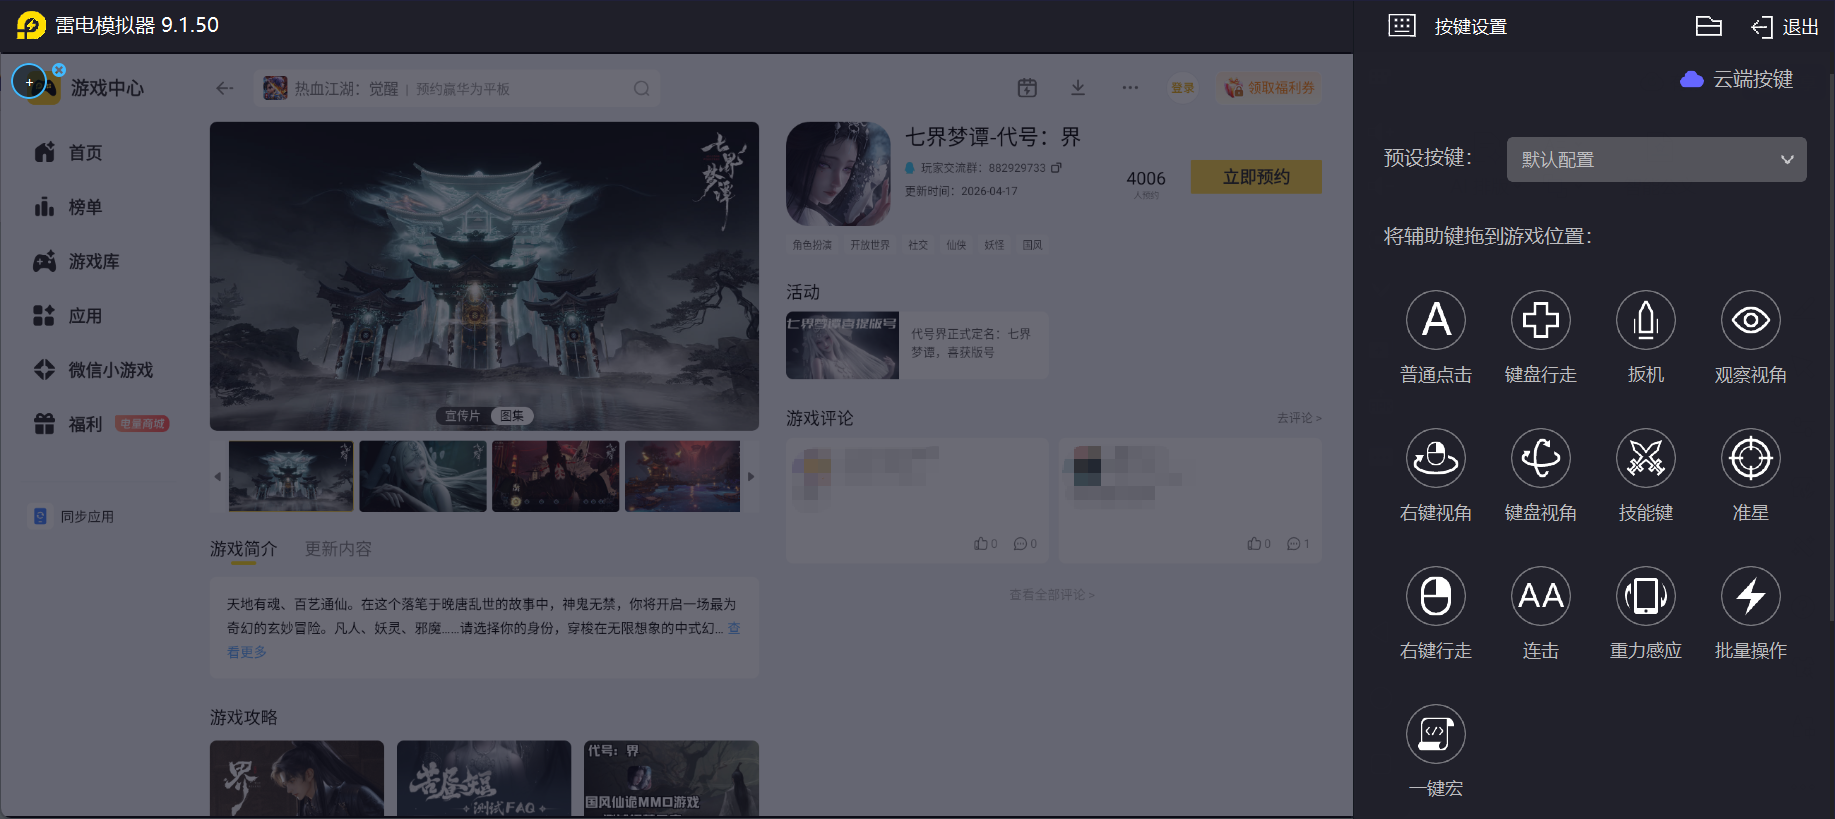
Task: Open the keyboard 按键设置 icon
Action: tap(1402, 26)
